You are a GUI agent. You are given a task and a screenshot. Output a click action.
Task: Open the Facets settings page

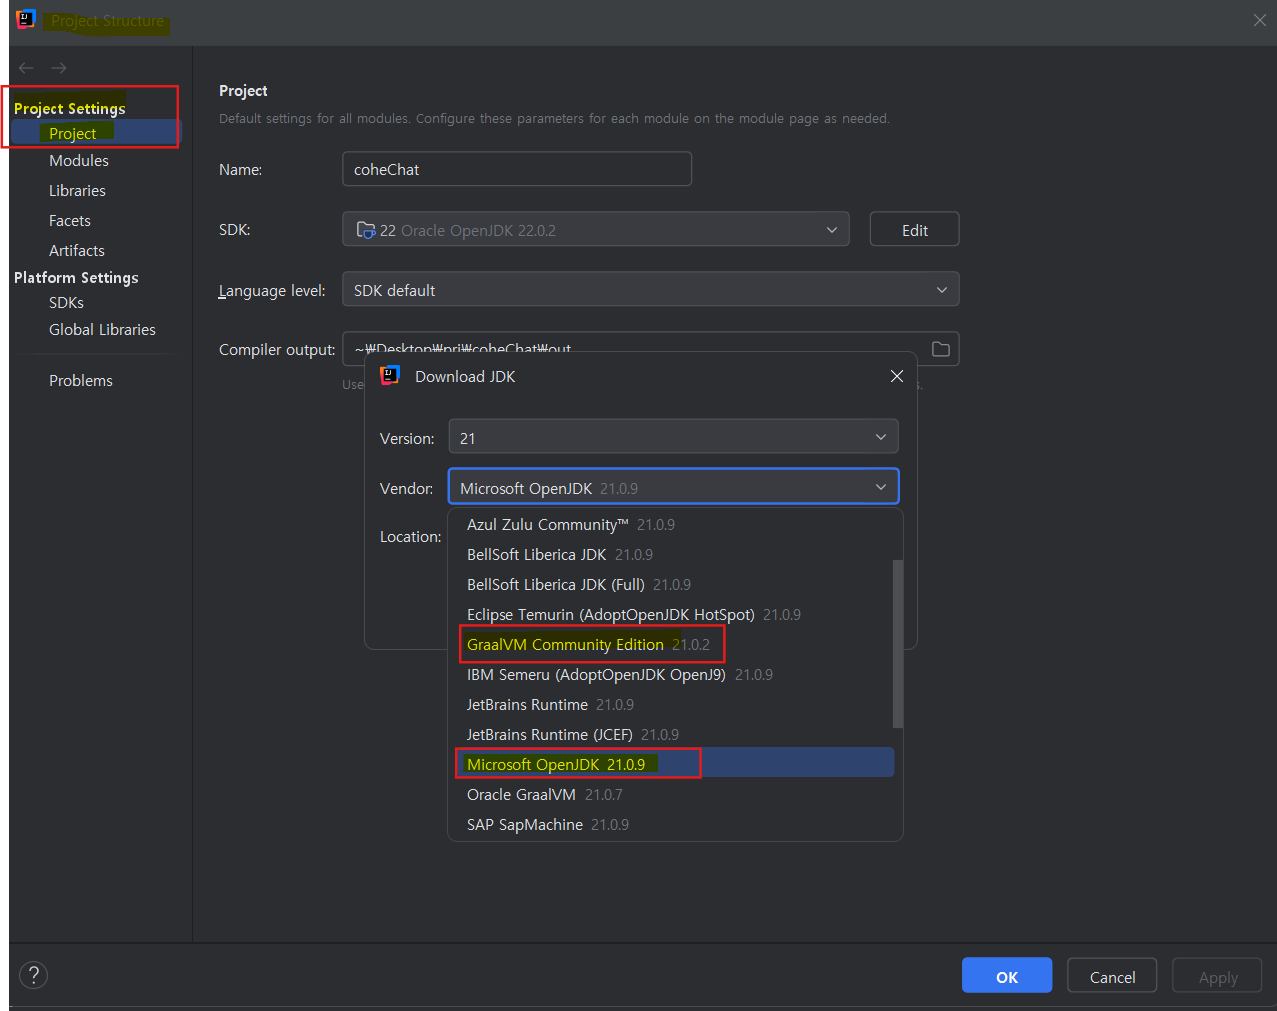pos(70,221)
